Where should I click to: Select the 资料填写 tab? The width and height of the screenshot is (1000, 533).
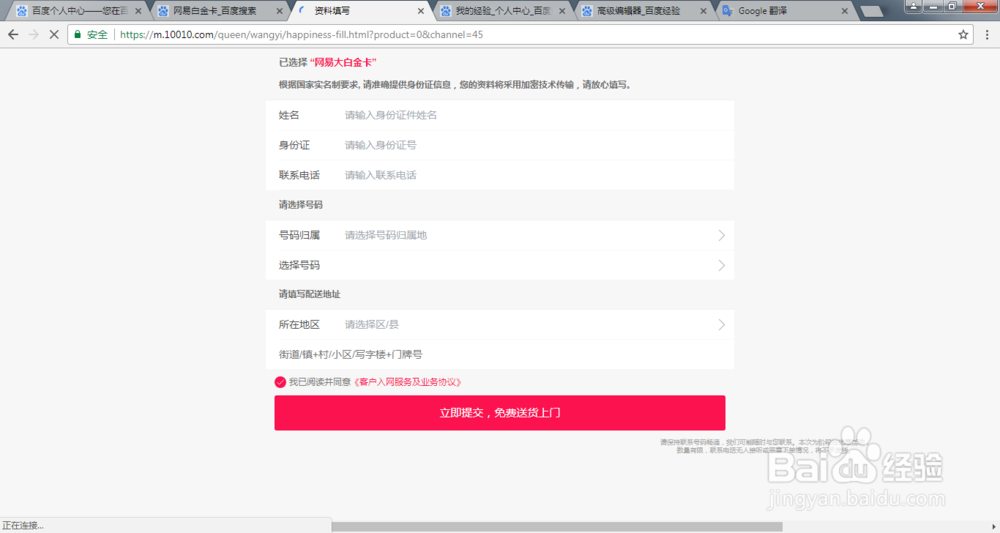(359, 11)
